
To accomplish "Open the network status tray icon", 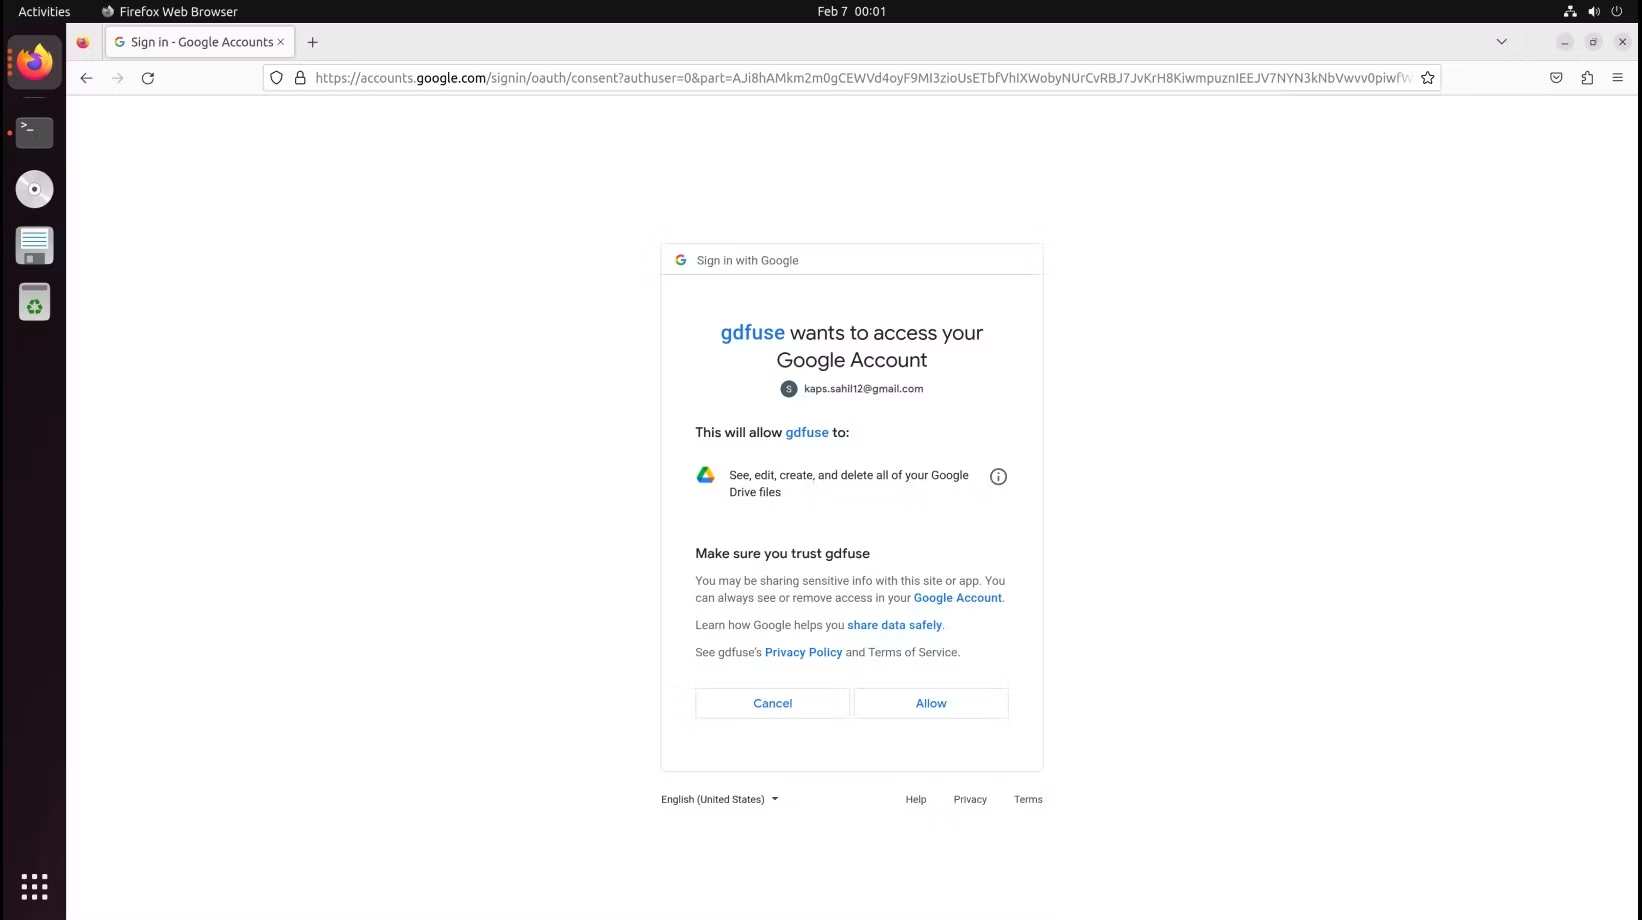I will pyautogui.click(x=1570, y=12).
